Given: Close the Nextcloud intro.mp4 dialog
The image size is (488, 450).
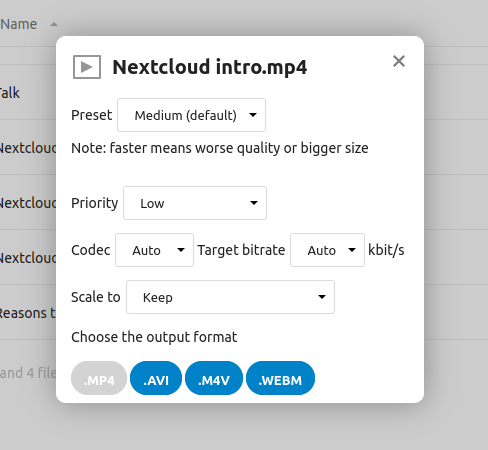Looking at the screenshot, I should [399, 61].
